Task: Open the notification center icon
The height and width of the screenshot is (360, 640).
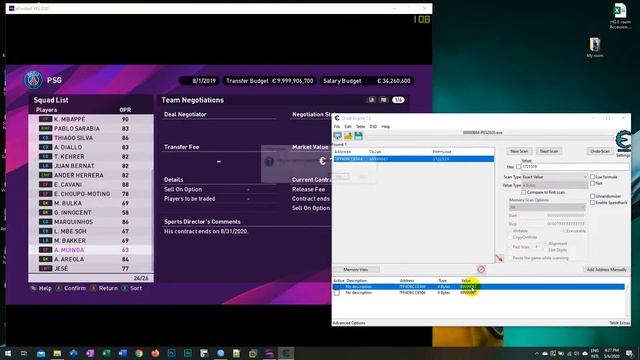Action: pos(630,353)
